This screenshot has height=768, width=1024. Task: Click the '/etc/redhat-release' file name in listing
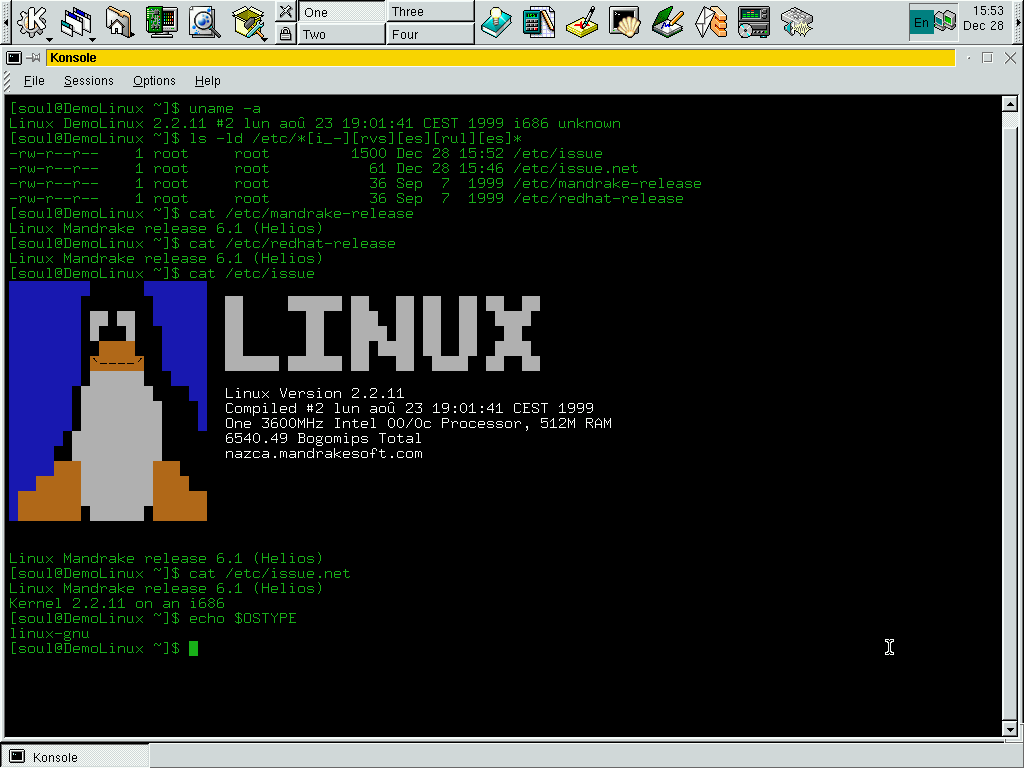(x=598, y=199)
